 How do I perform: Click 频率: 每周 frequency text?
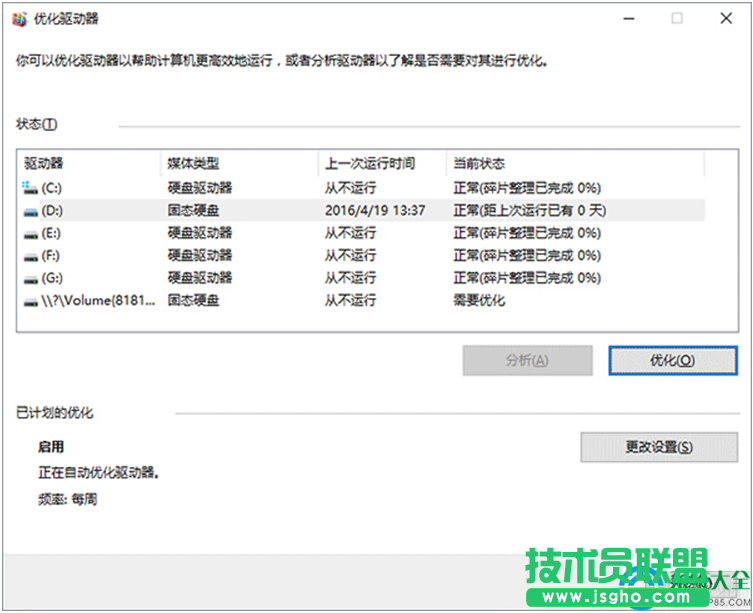68,500
